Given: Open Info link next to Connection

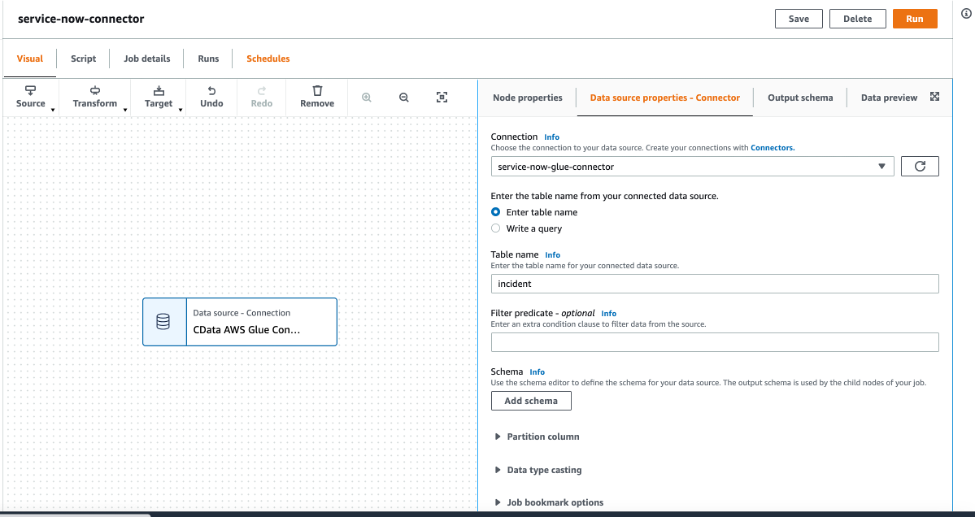Looking at the screenshot, I should tap(552, 137).
